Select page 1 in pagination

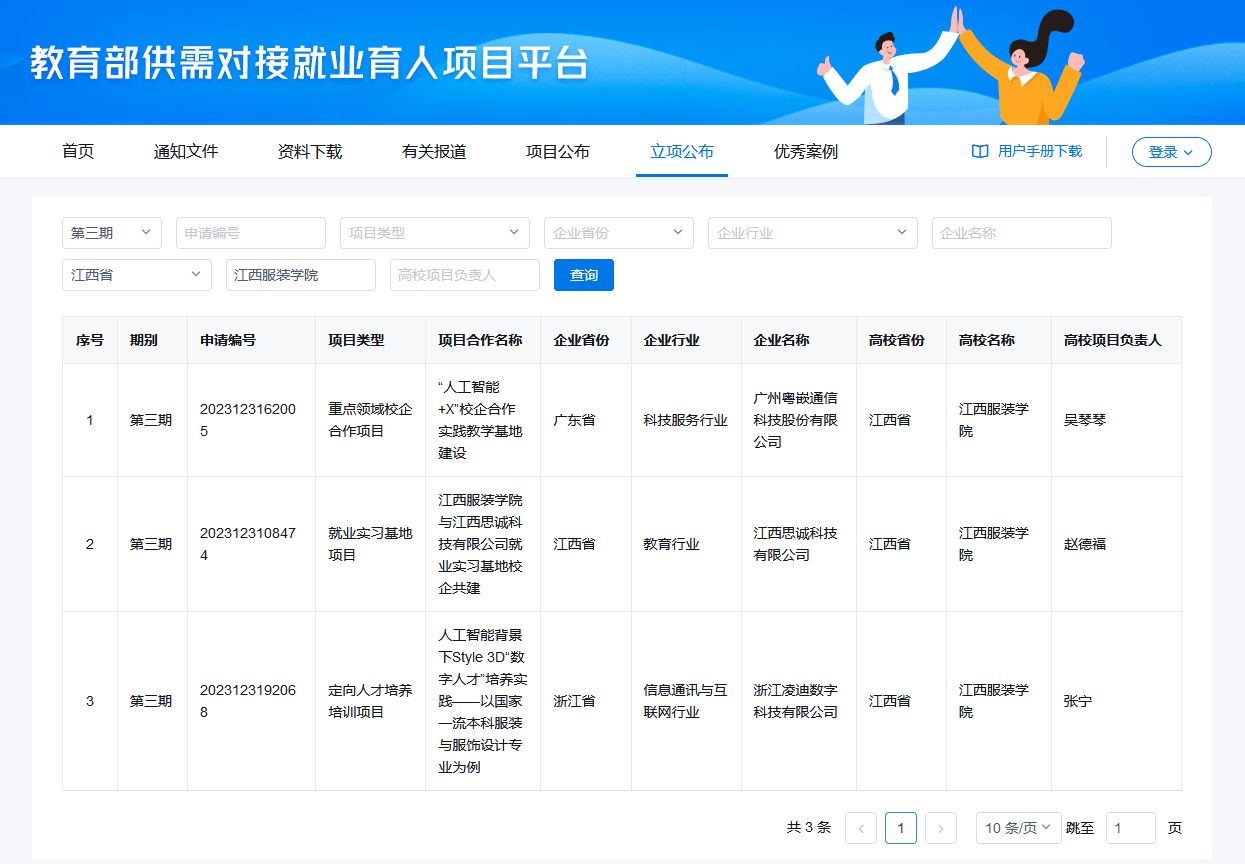coord(901,828)
